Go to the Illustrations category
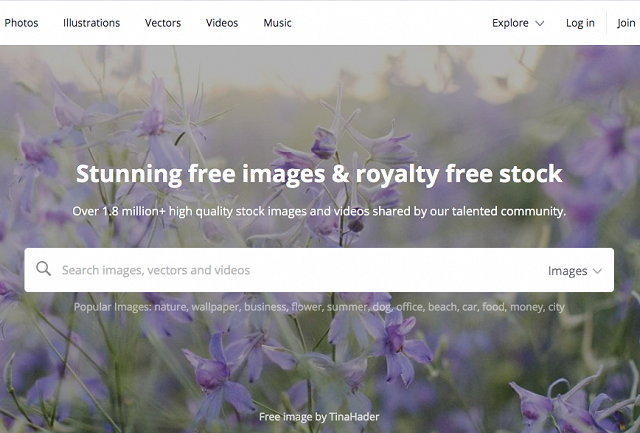 point(91,23)
